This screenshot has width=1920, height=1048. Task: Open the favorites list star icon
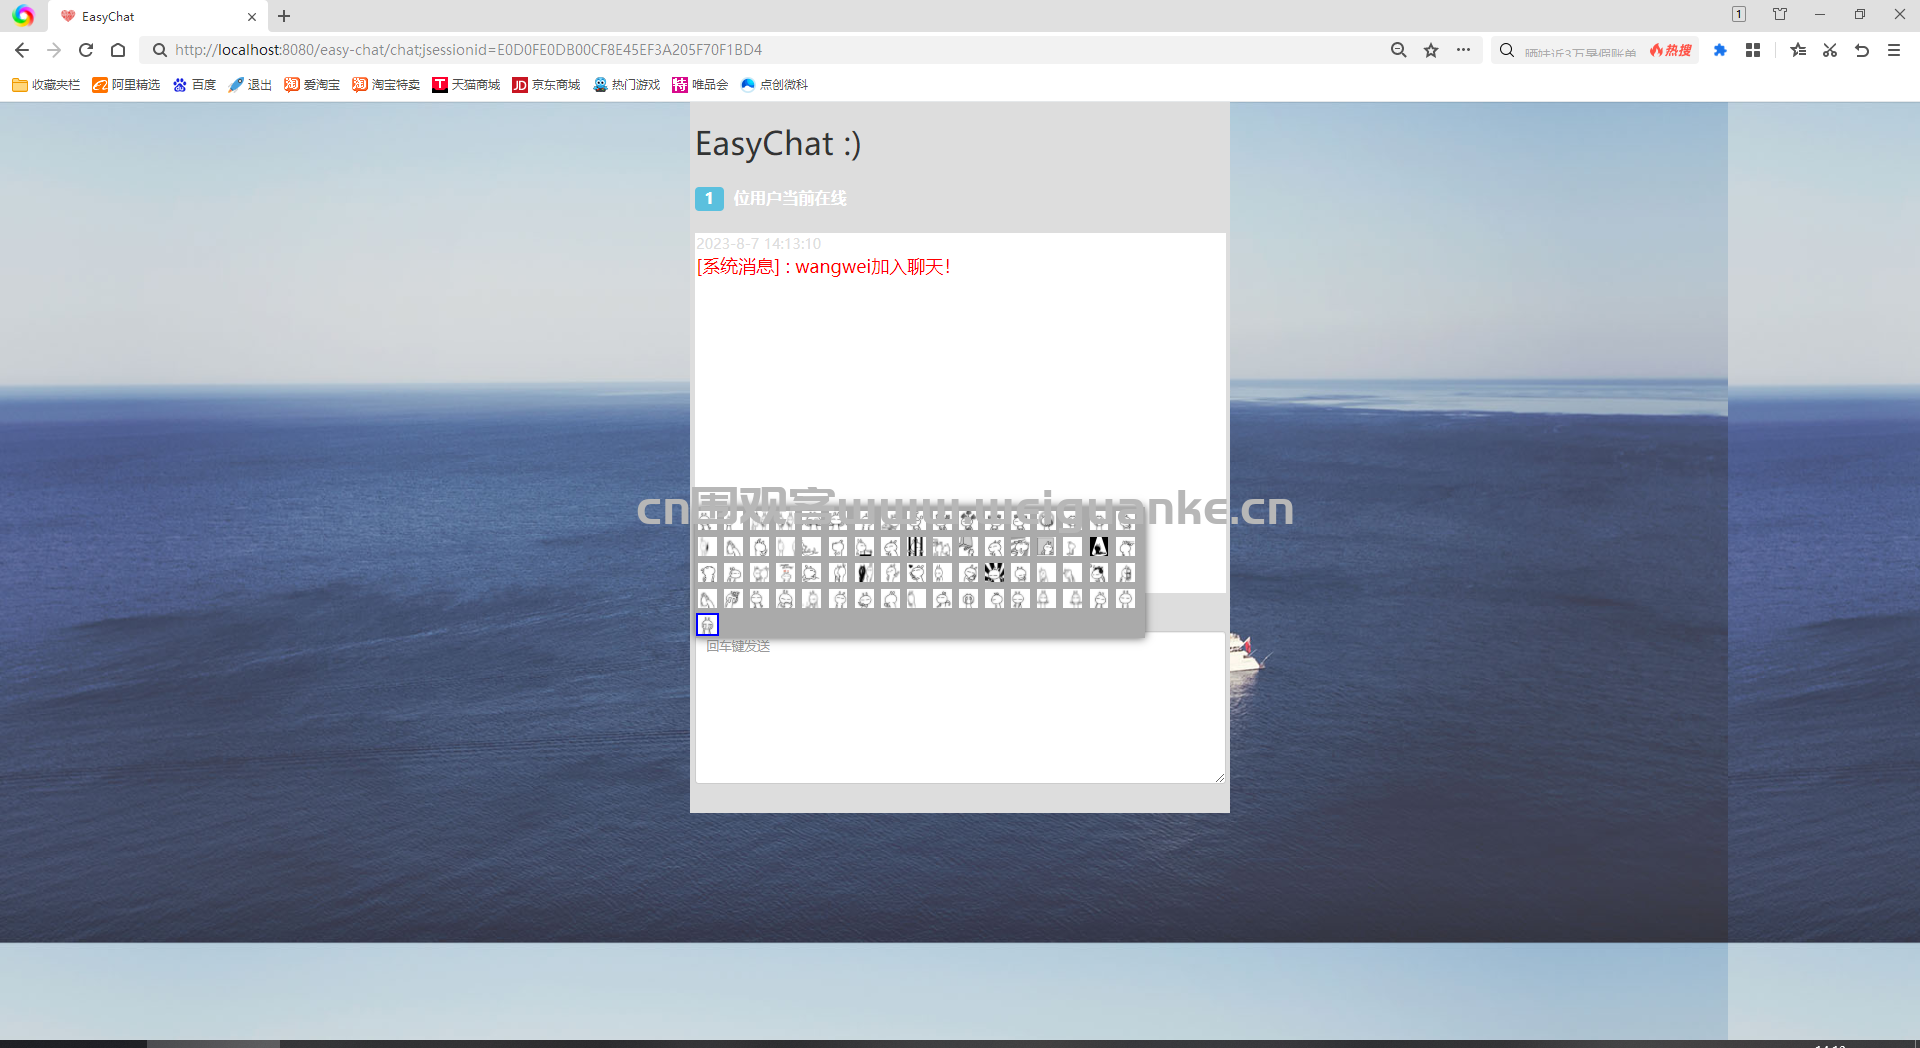pos(1798,50)
